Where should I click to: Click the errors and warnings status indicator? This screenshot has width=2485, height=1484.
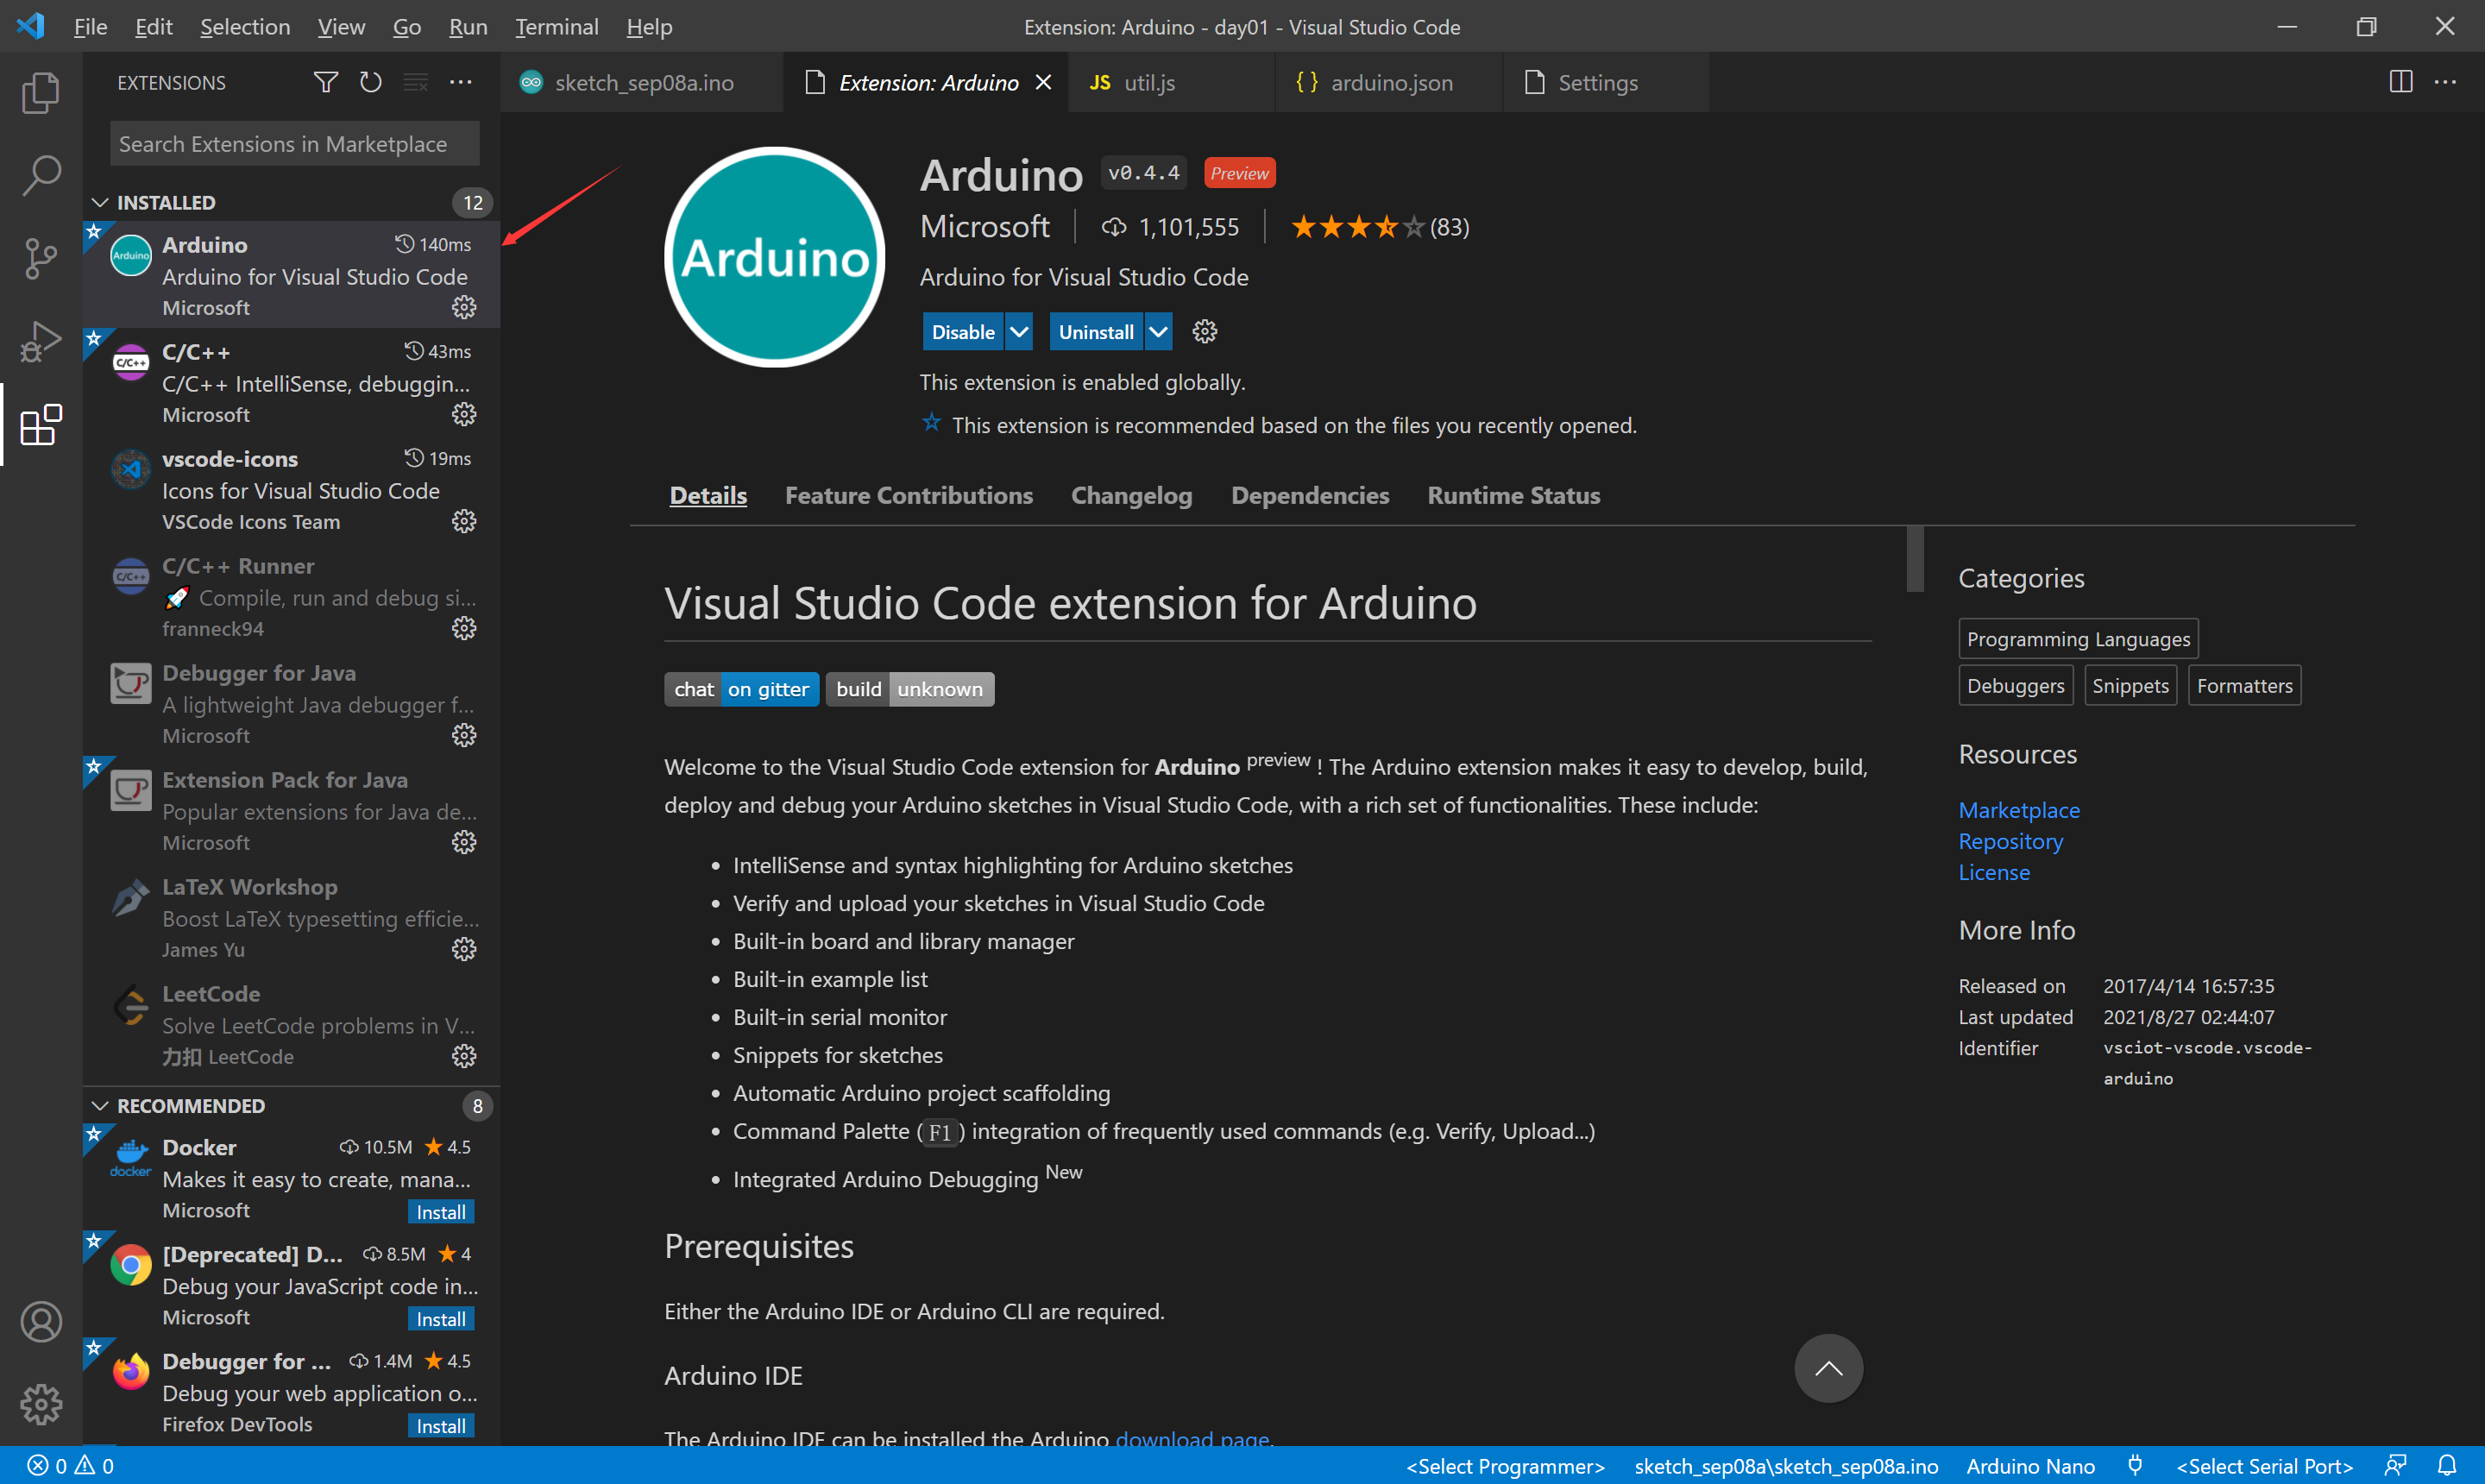70,1466
